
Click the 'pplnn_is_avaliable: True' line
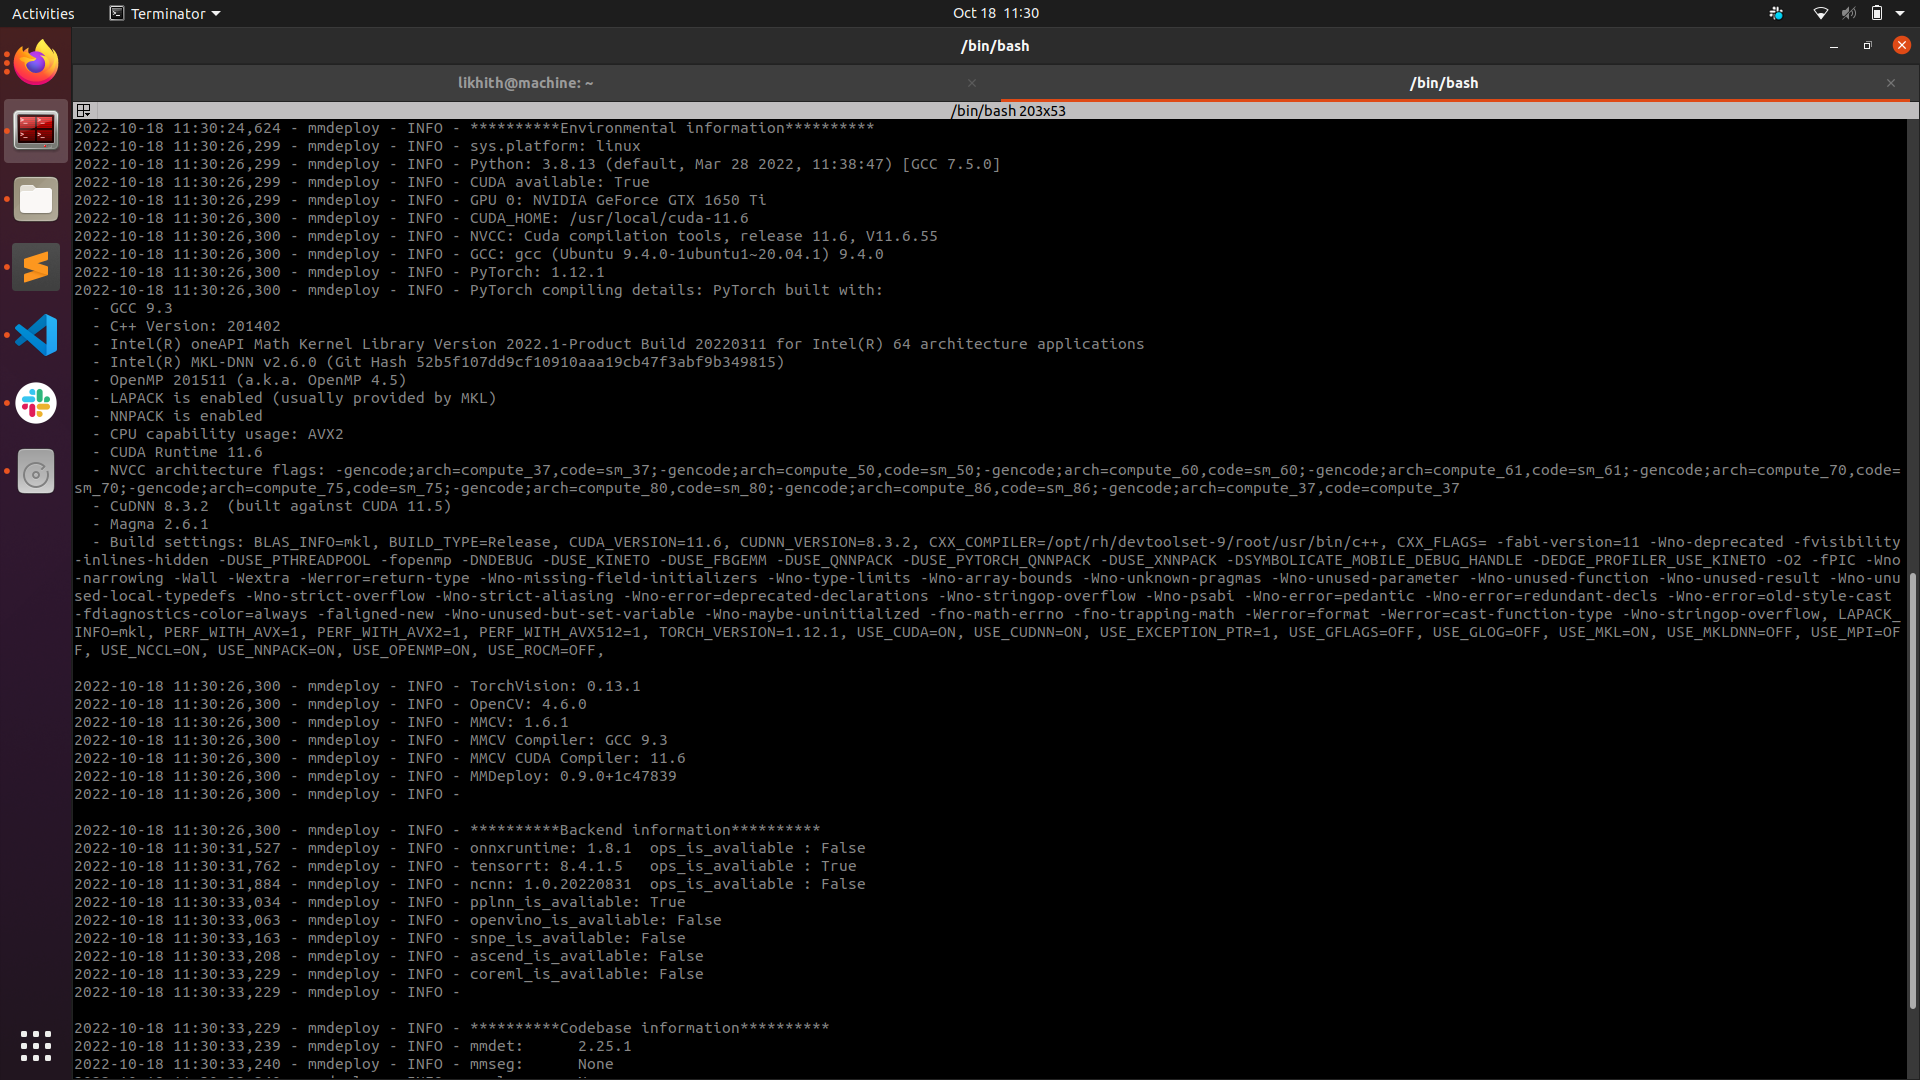pyautogui.click(x=578, y=902)
